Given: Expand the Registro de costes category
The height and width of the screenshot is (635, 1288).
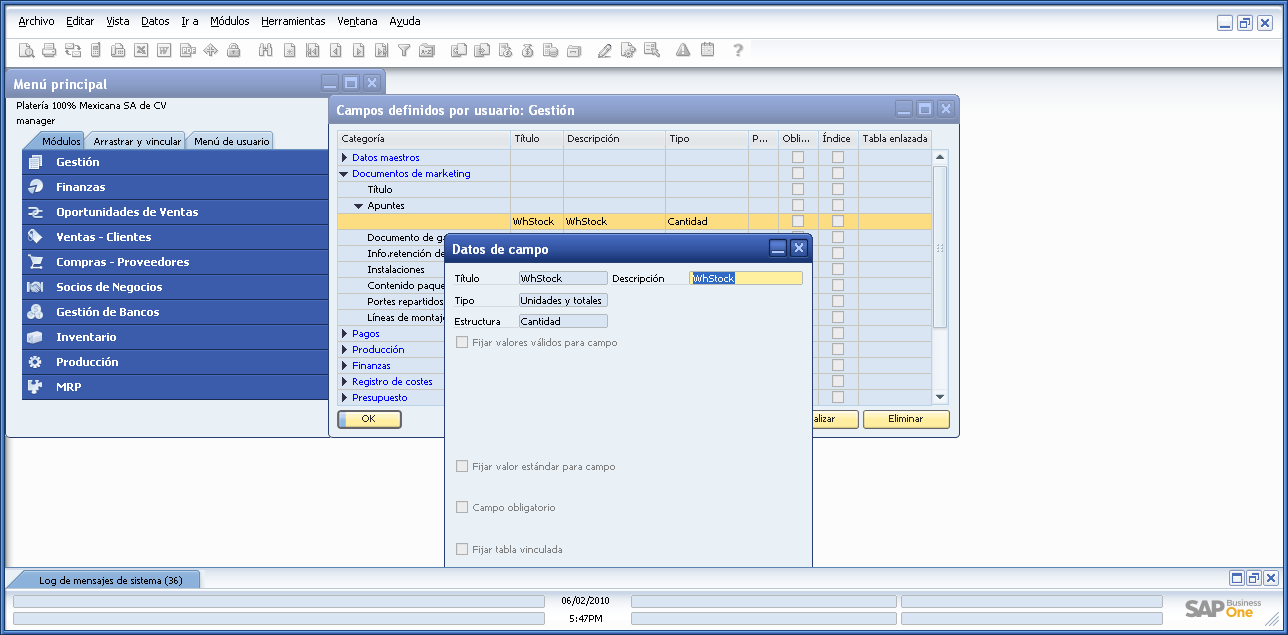Looking at the screenshot, I should tap(346, 381).
